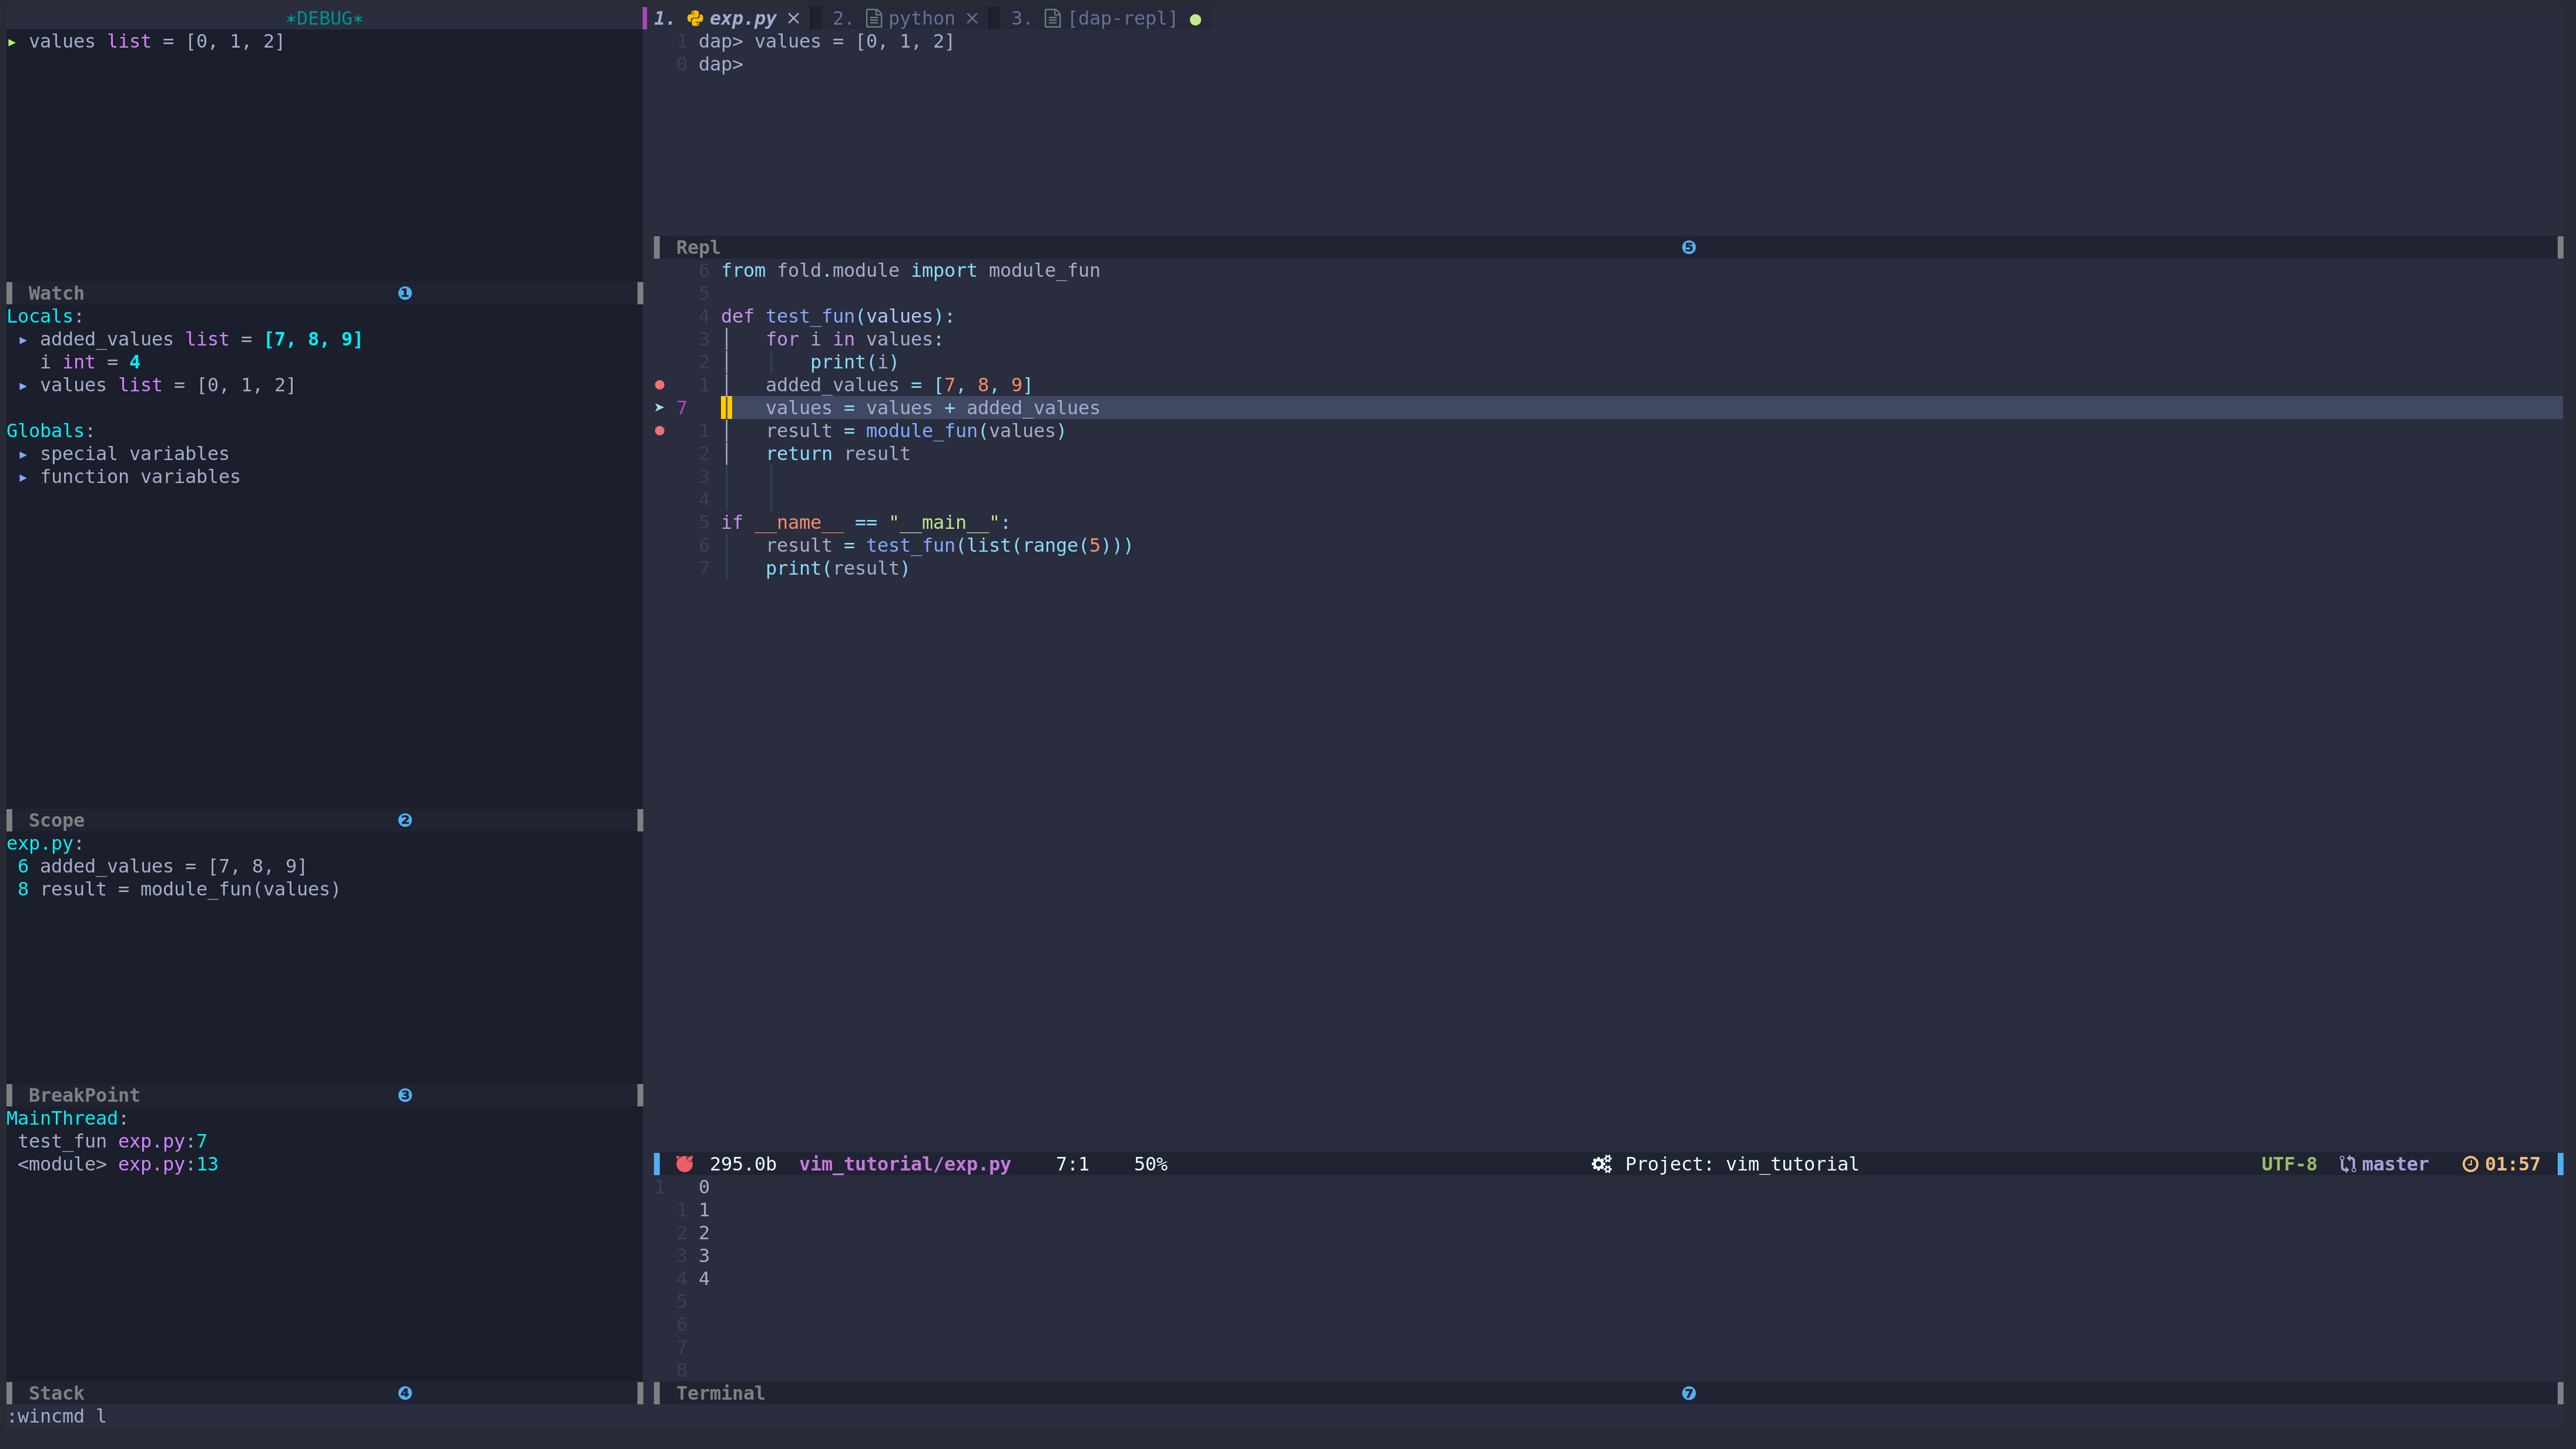Viewport: 2576px width, 1449px height.
Task: Click the *DEBUG* title at top left
Action: (x=324, y=18)
